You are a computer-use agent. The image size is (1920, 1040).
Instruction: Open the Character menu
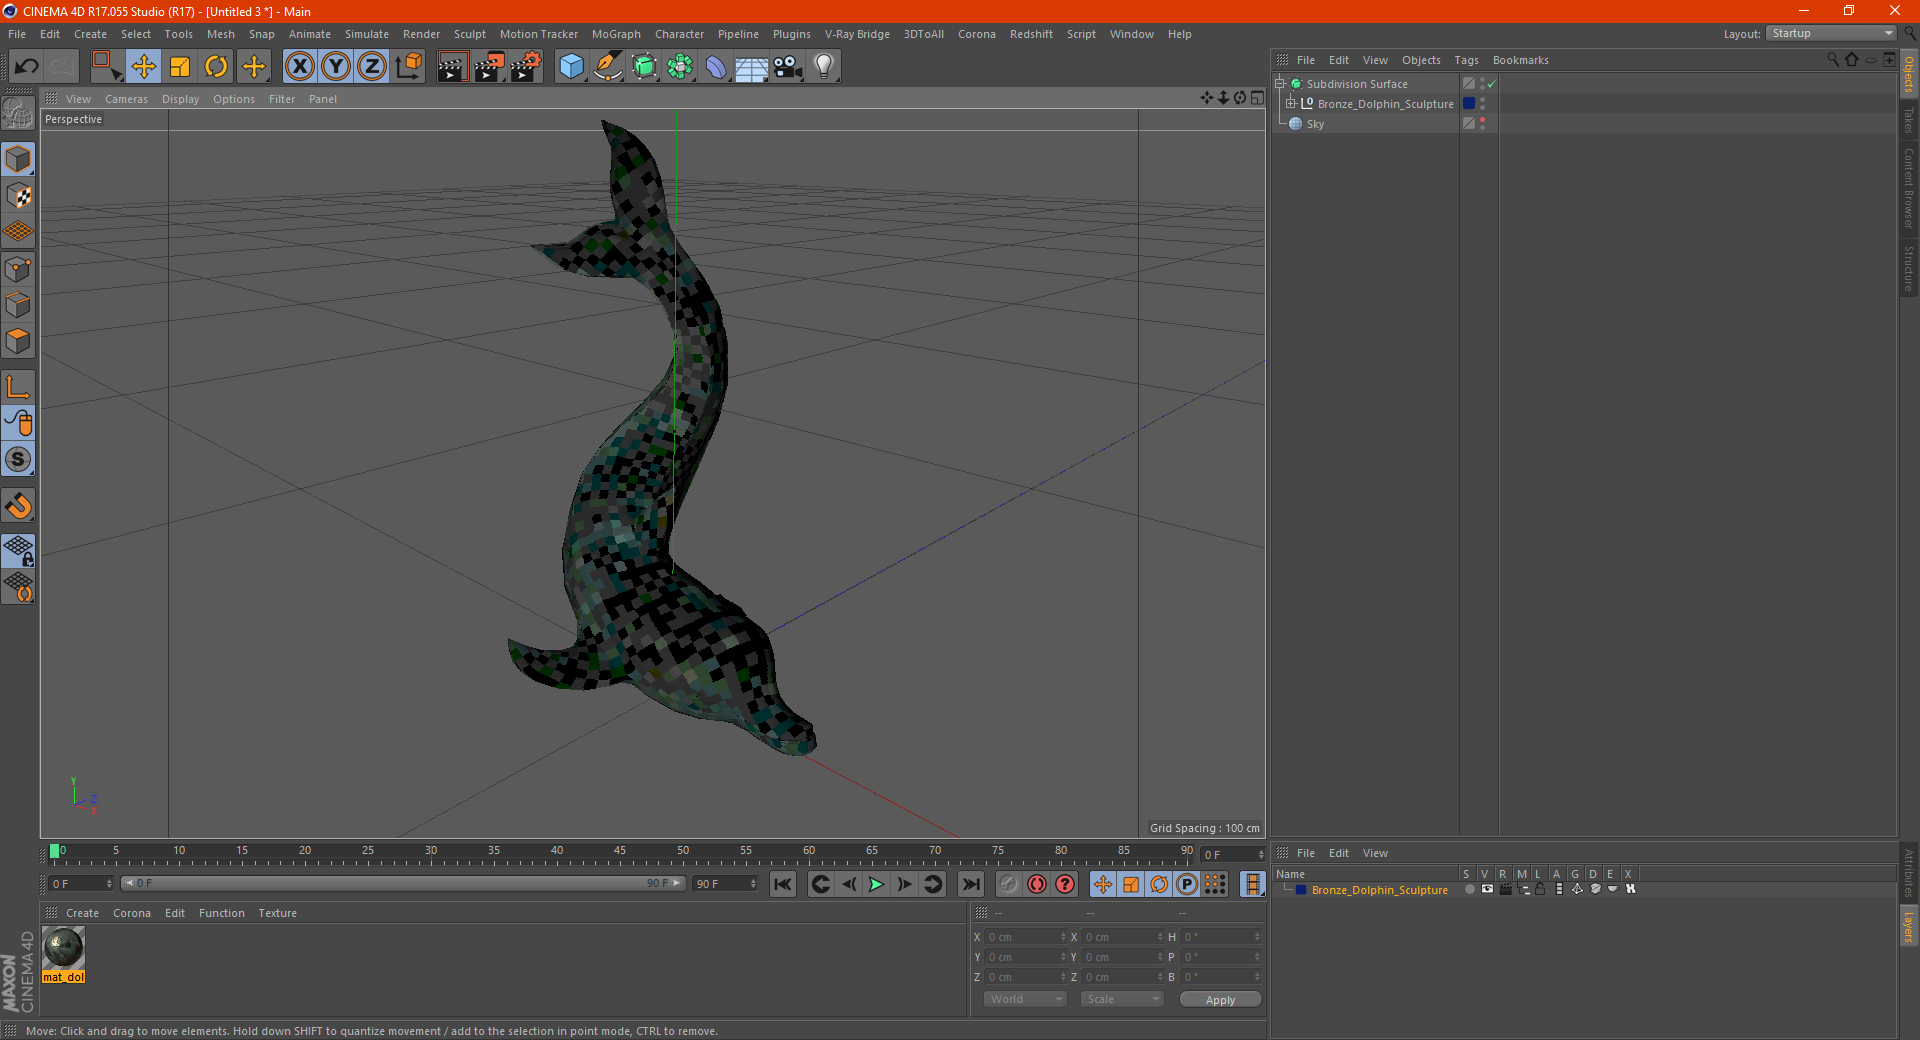679,34
